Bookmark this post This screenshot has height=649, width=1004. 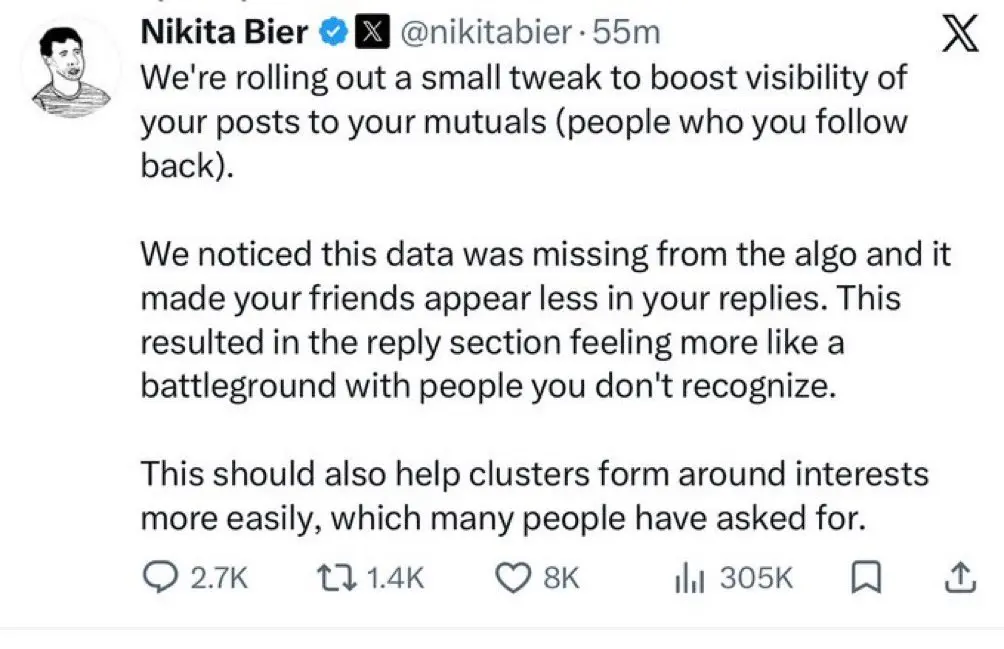pyautogui.click(x=866, y=578)
